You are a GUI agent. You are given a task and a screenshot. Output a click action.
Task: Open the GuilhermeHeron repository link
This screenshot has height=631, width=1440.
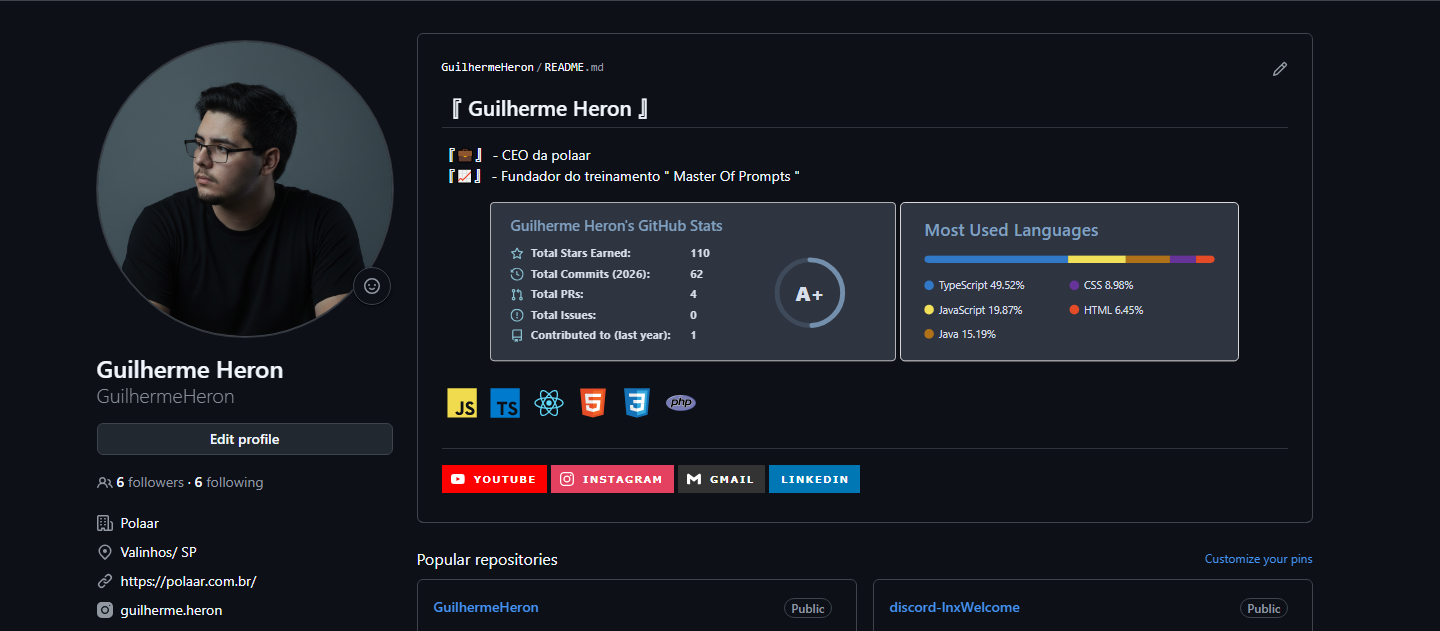pos(485,607)
